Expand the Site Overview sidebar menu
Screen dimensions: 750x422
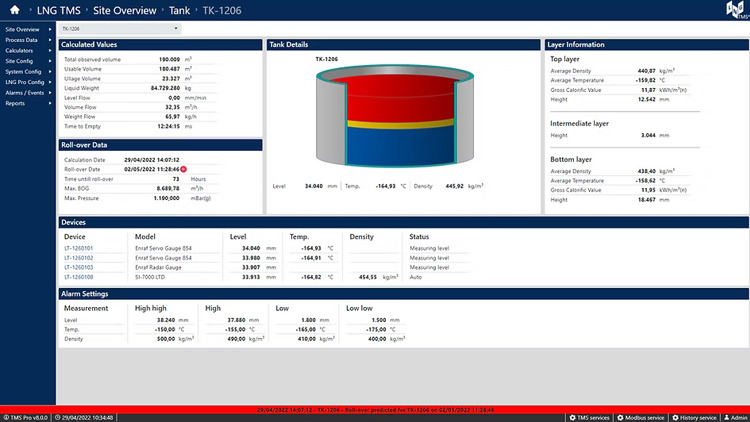[25, 30]
